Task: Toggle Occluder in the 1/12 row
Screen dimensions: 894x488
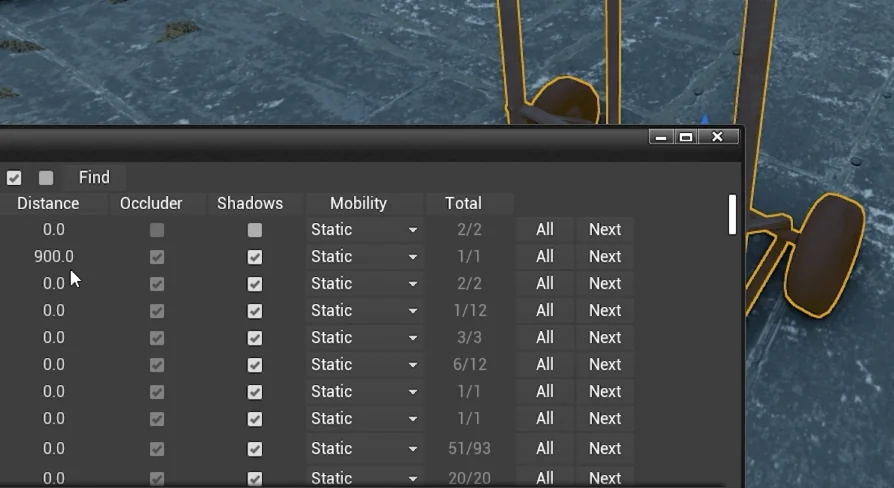Action: coord(157,311)
